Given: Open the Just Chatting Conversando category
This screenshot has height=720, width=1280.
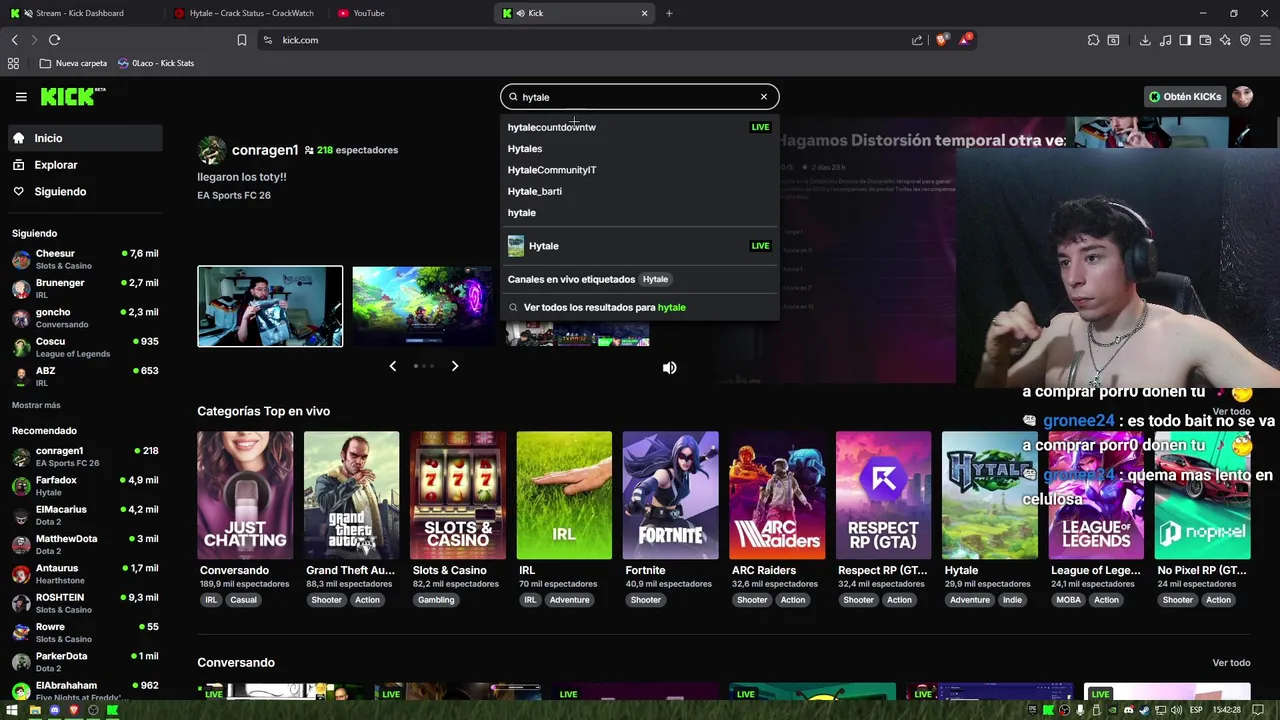Looking at the screenshot, I should [245, 495].
